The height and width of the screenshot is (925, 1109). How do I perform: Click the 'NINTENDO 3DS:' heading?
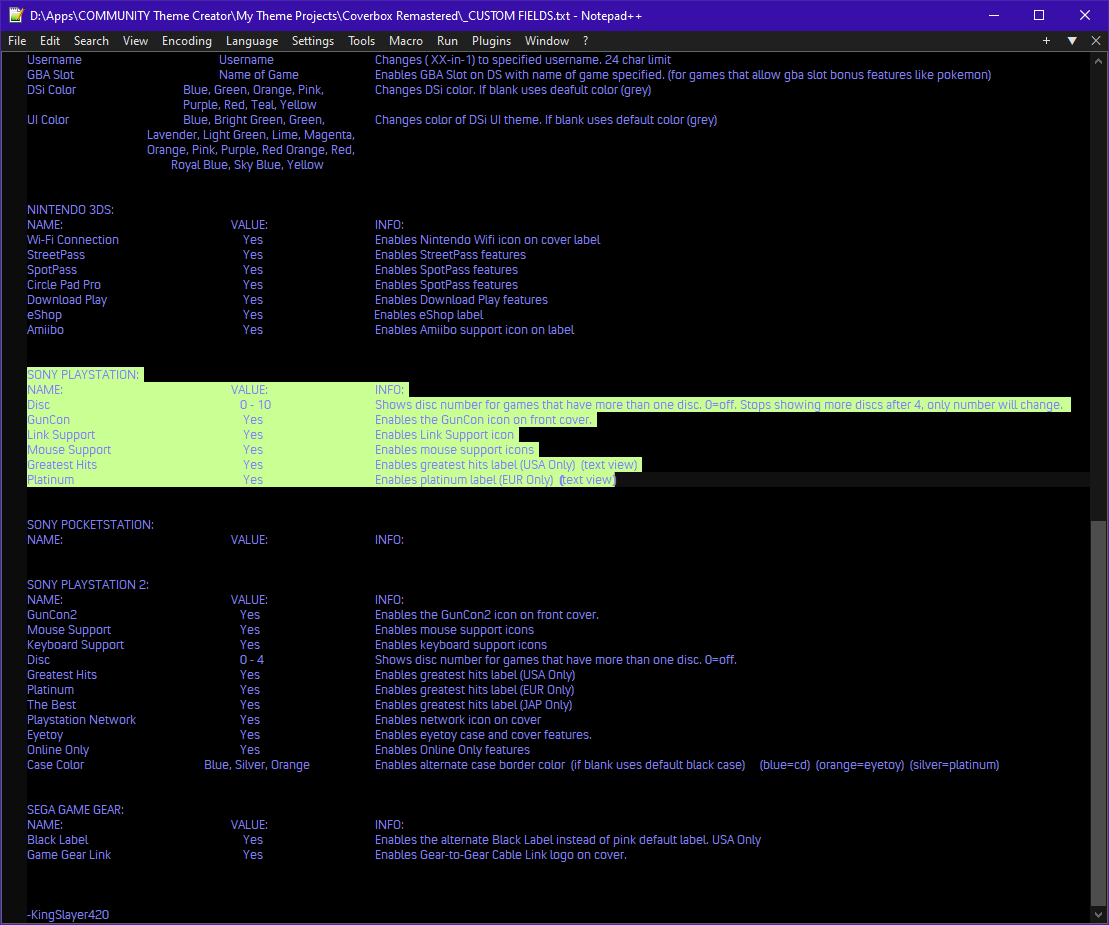70,210
